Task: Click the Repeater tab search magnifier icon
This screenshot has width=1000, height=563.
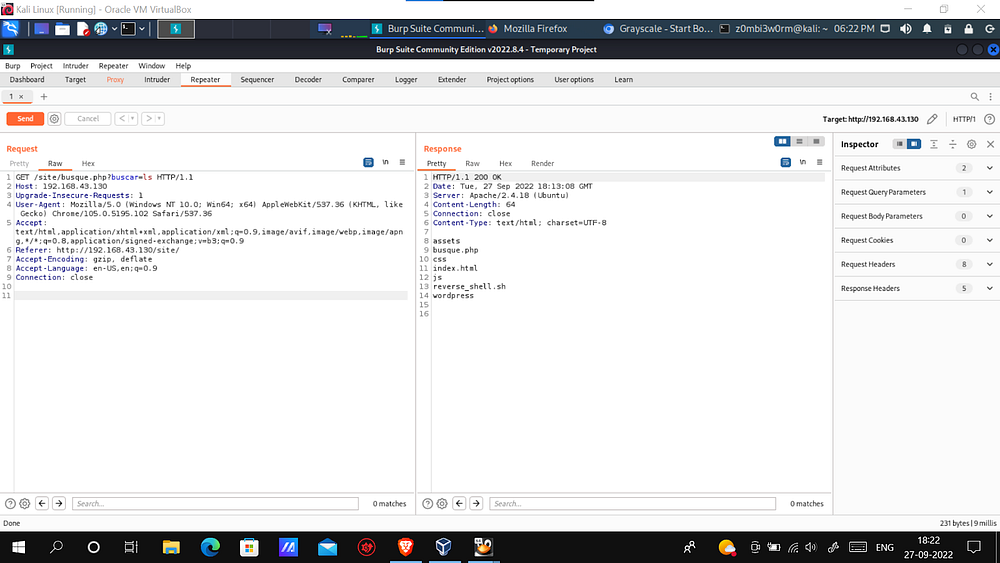Action: click(975, 97)
